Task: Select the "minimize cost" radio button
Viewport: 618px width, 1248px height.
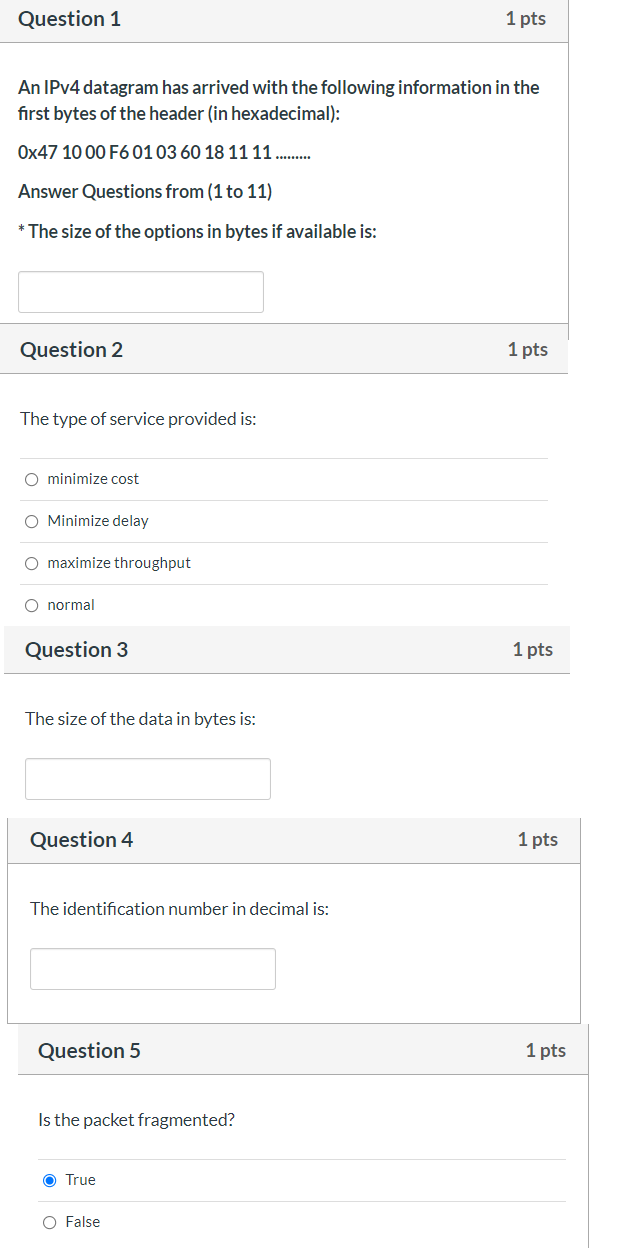Action: pos(31,479)
